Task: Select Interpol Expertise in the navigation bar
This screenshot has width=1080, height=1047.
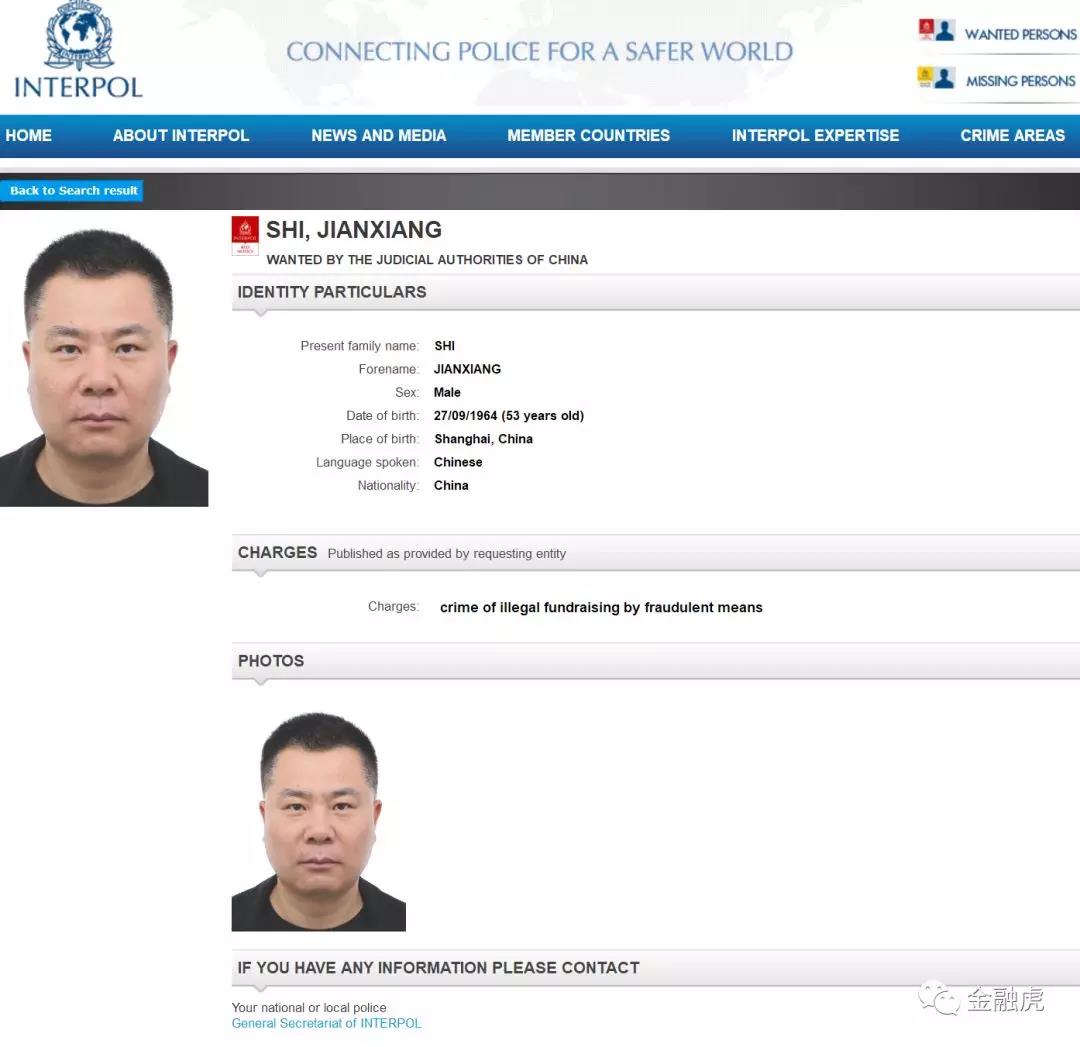Action: 815,135
